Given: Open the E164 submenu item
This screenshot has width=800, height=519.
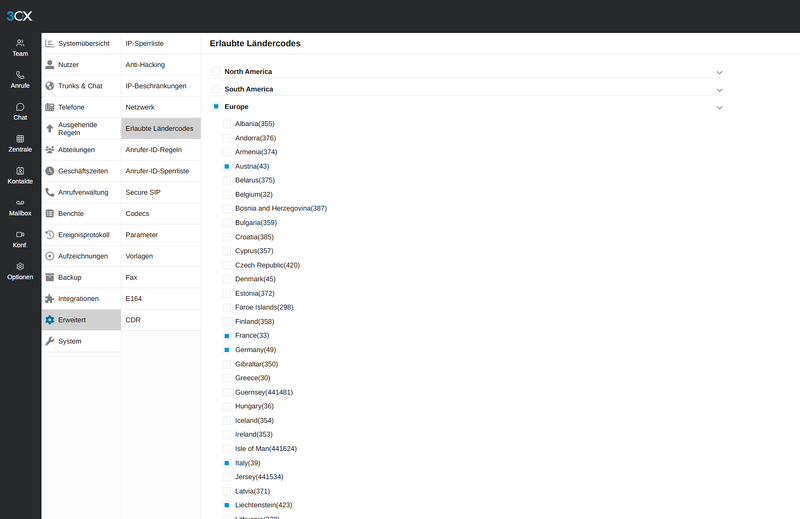Looking at the screenshot, I should [161, 299].
